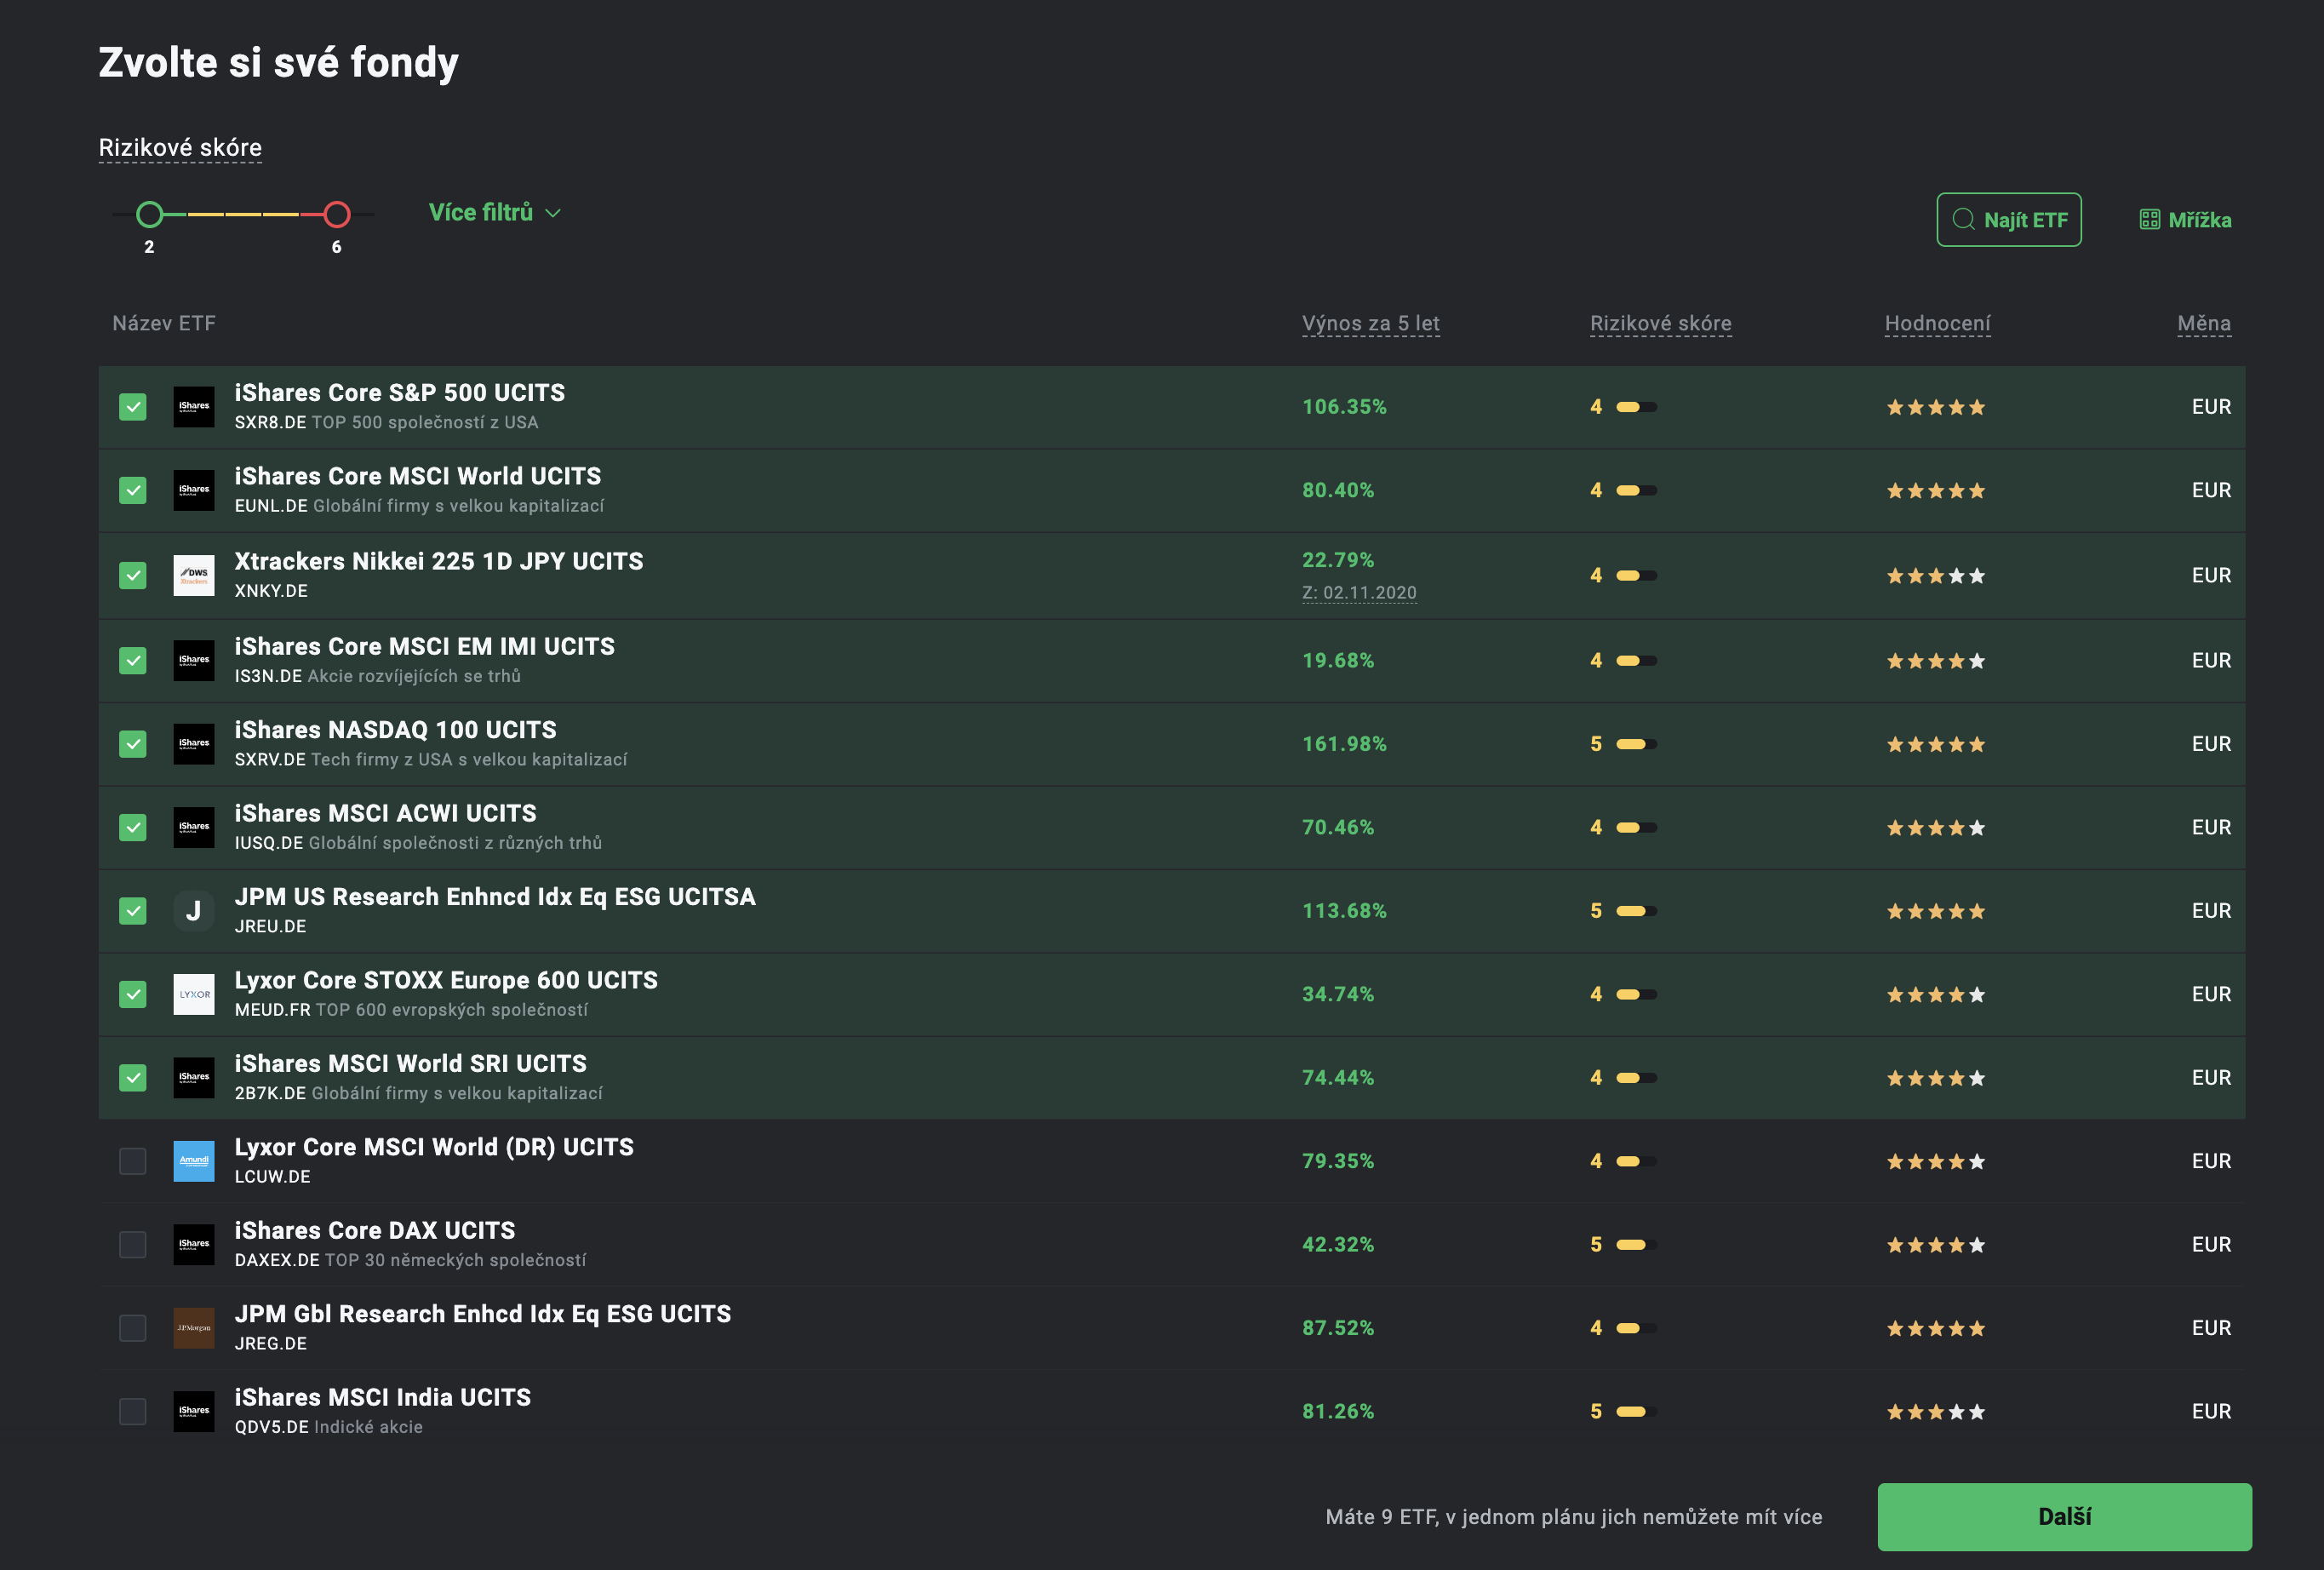Uncheck iShares Core MSCI World UCITS

pos(133,490)
